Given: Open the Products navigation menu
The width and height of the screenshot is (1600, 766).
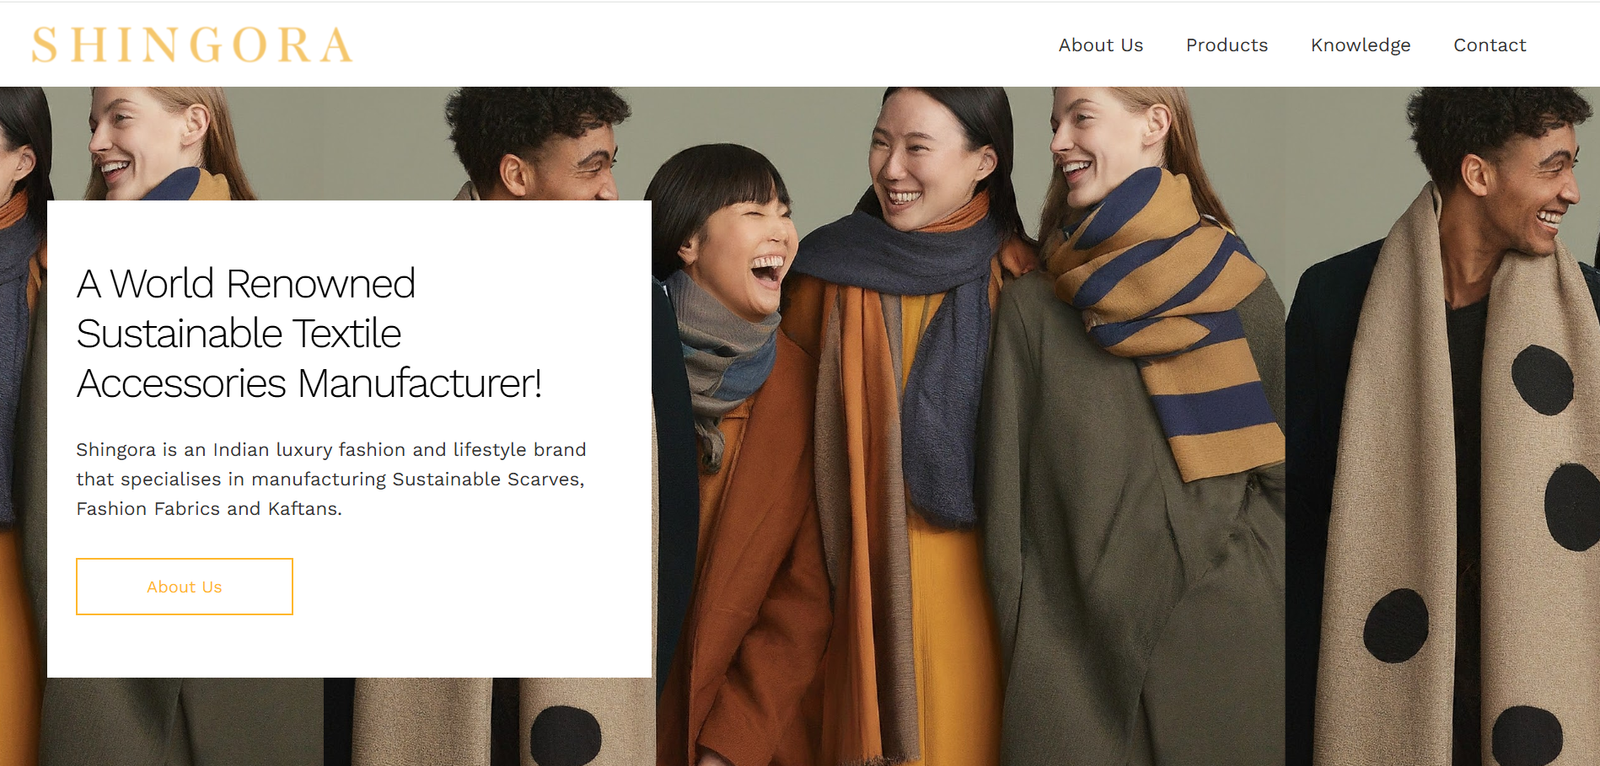Looking at the screenshot, I should click(1226, 45).
